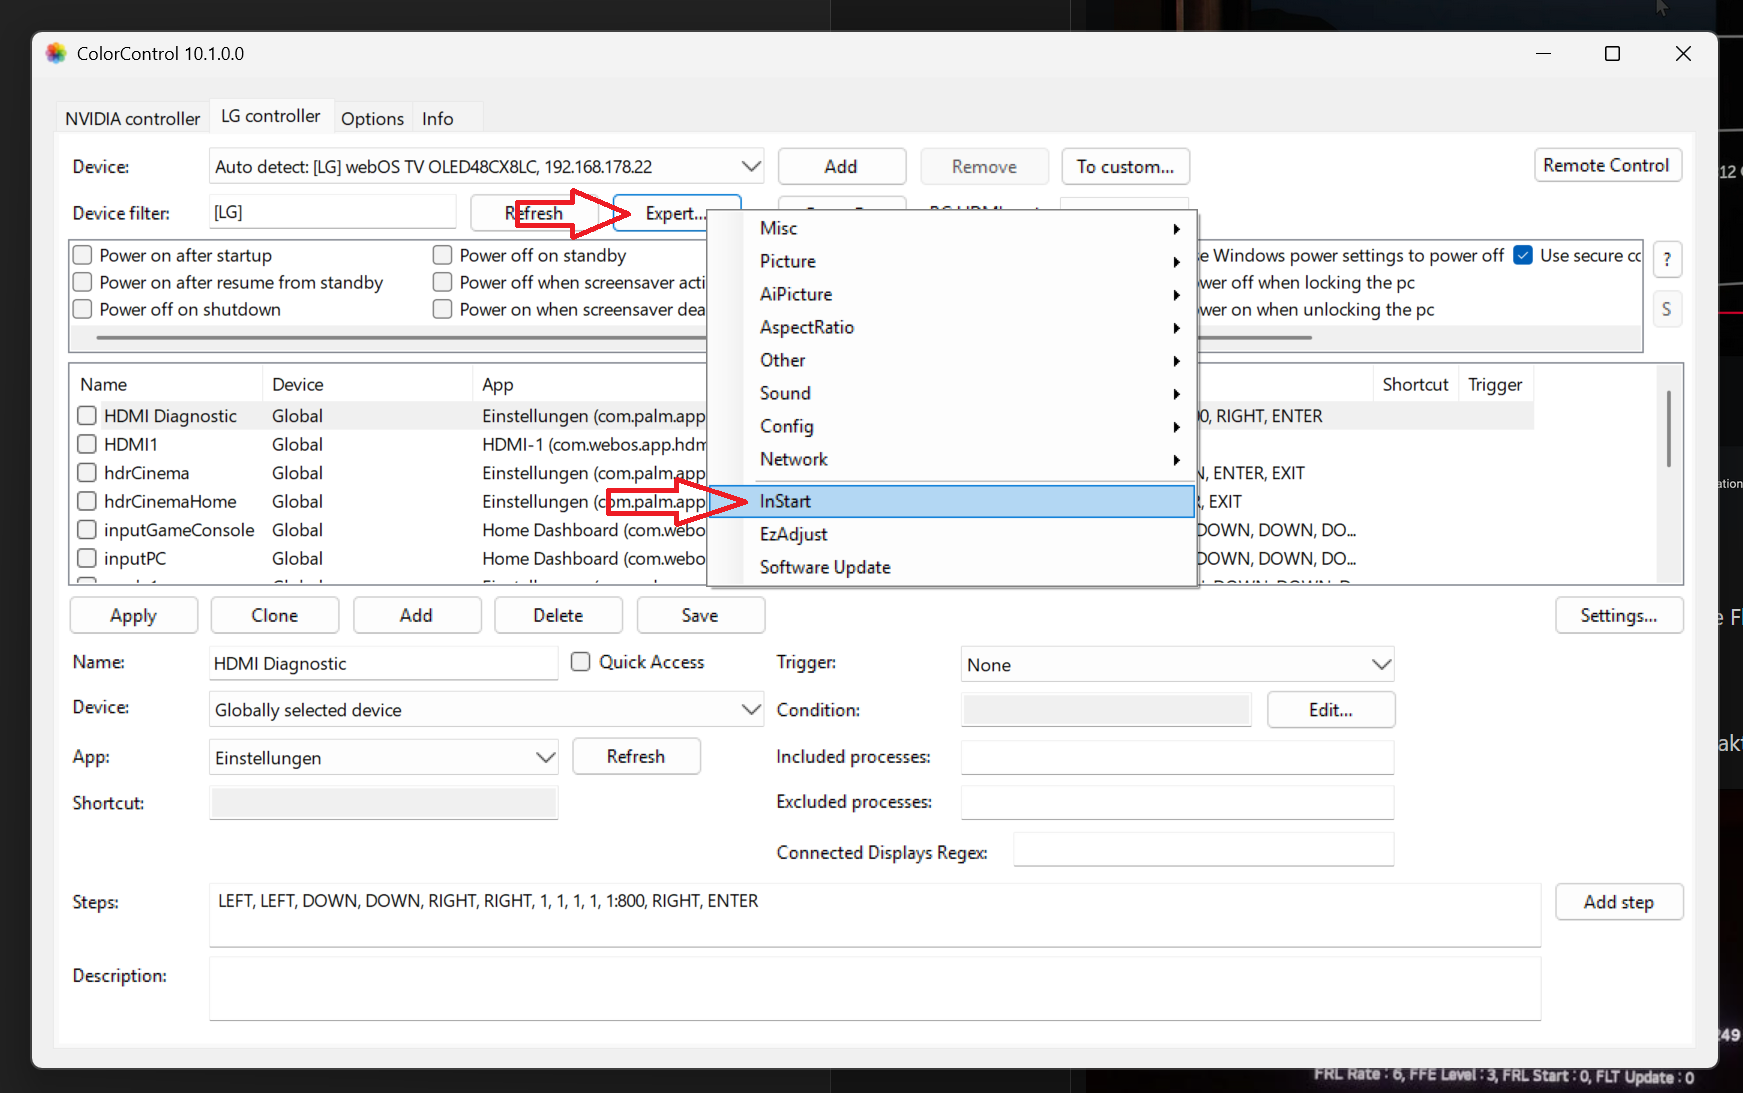Open the AiPicture submenu

[x=952, y=294]
